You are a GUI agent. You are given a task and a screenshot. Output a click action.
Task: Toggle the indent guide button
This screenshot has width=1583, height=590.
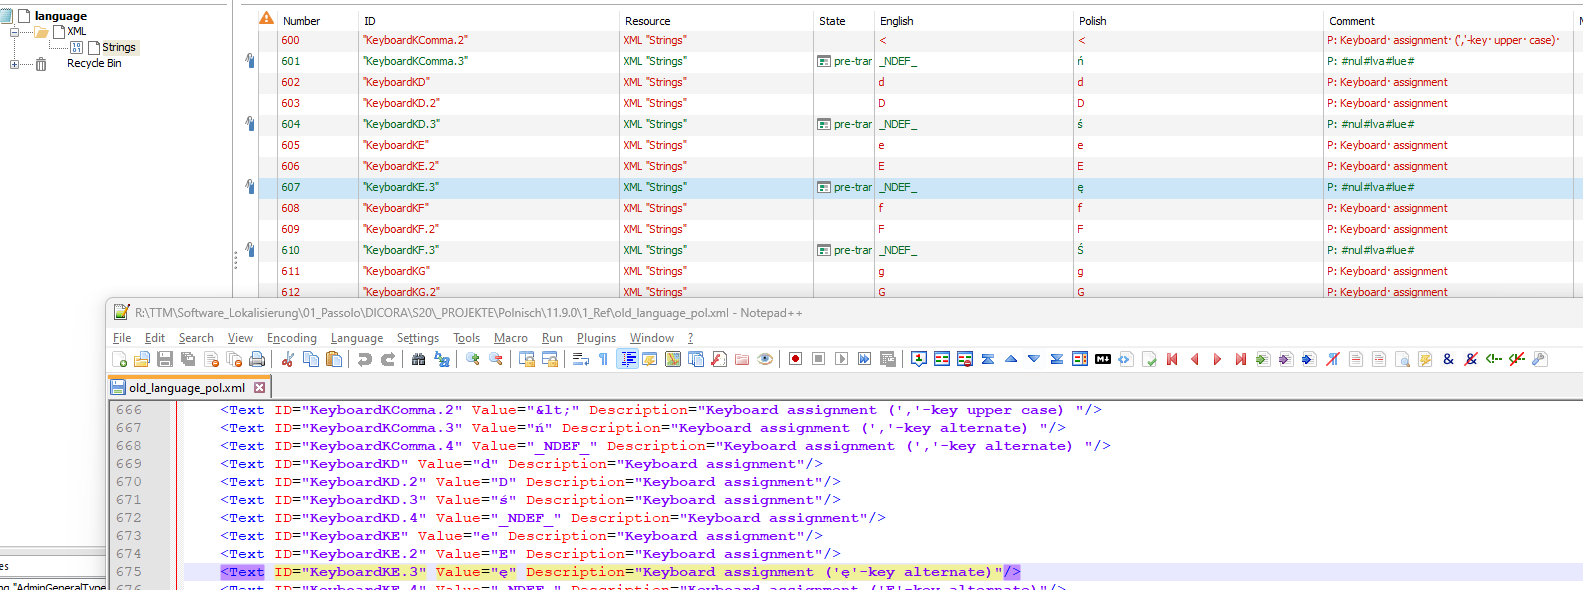click(628, 360)
